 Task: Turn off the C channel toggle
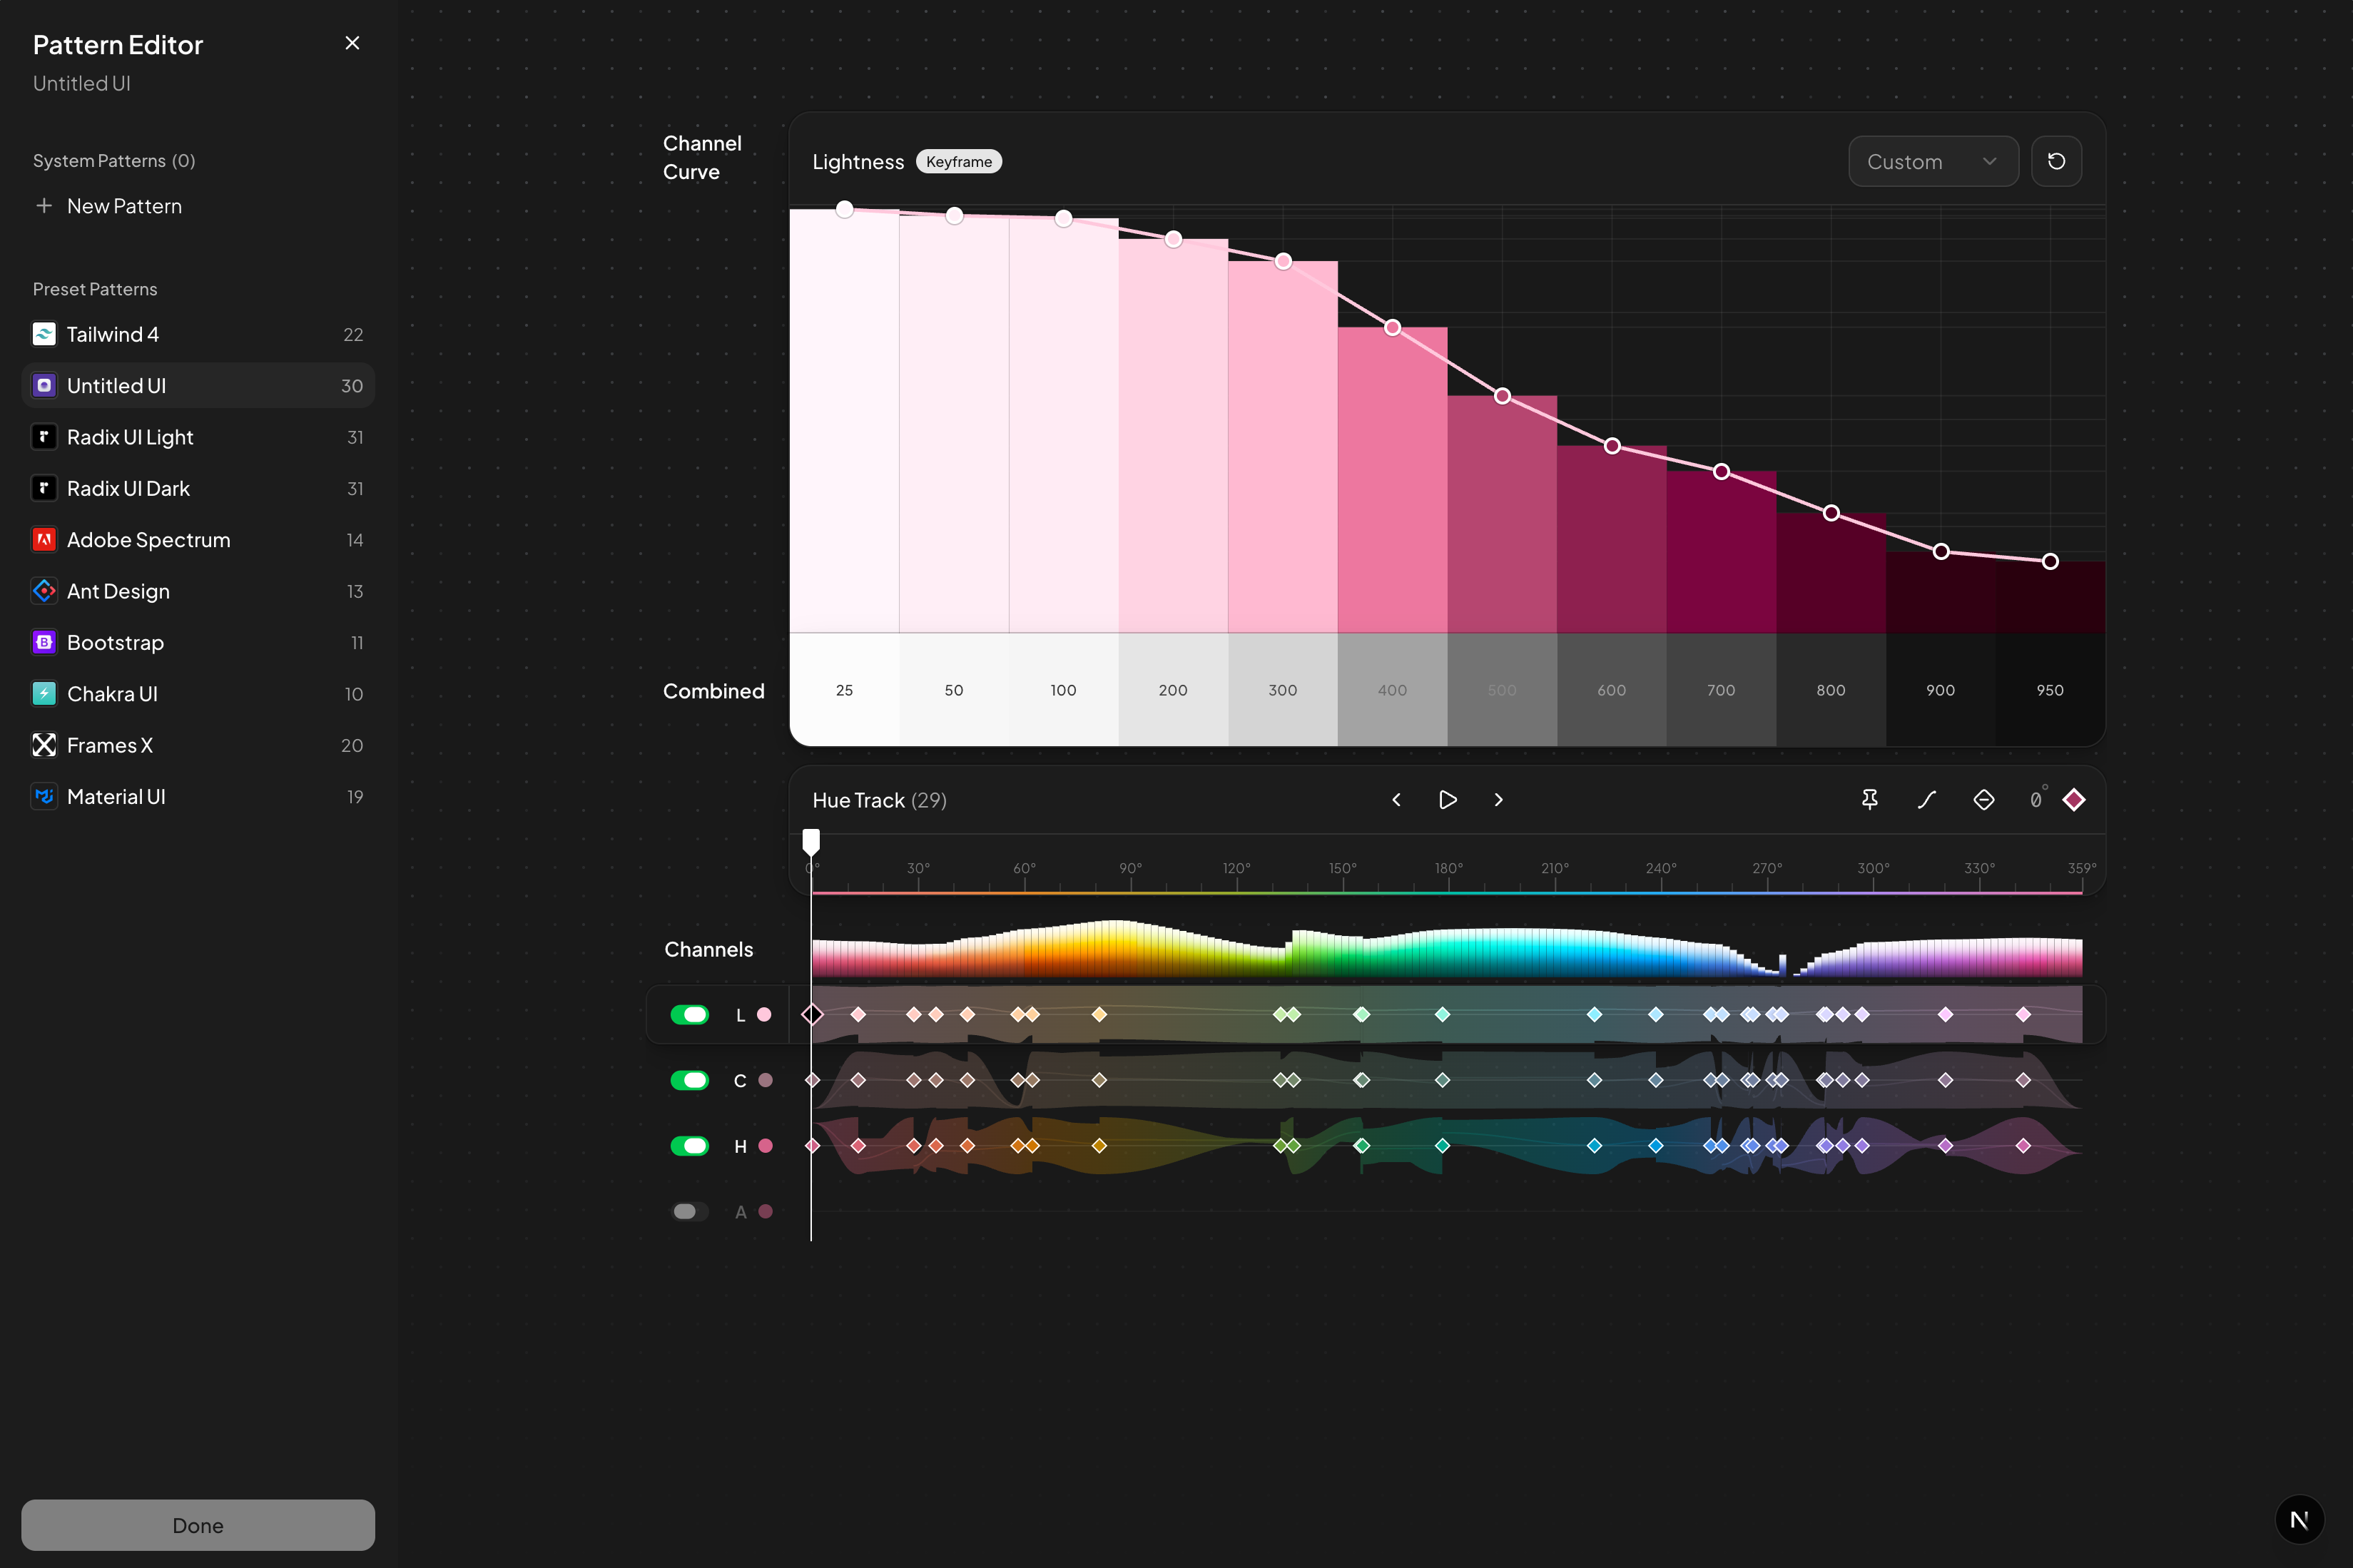click(x=689, y=1080)
